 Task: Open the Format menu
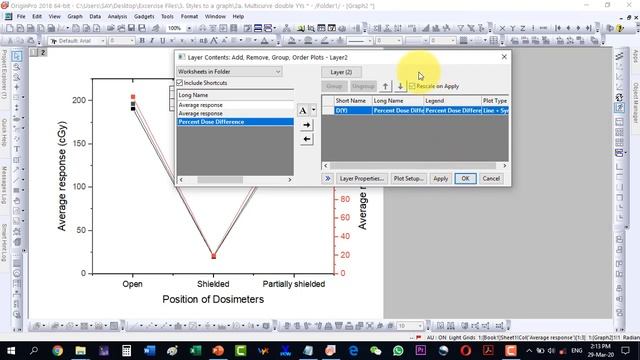(x=189, y=16)
